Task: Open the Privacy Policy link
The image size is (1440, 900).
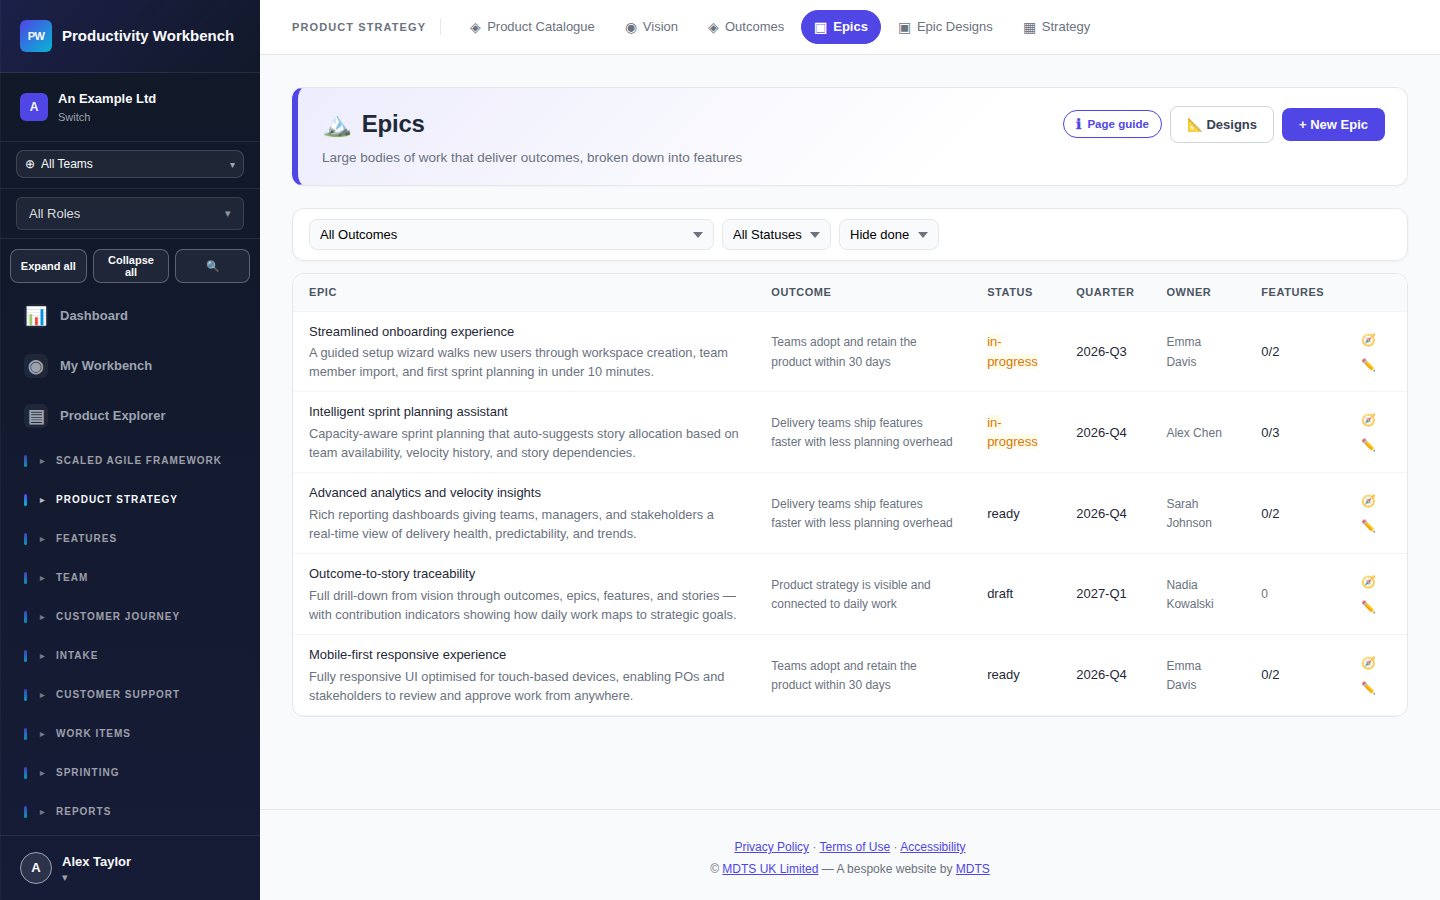Action: [771, 847]
